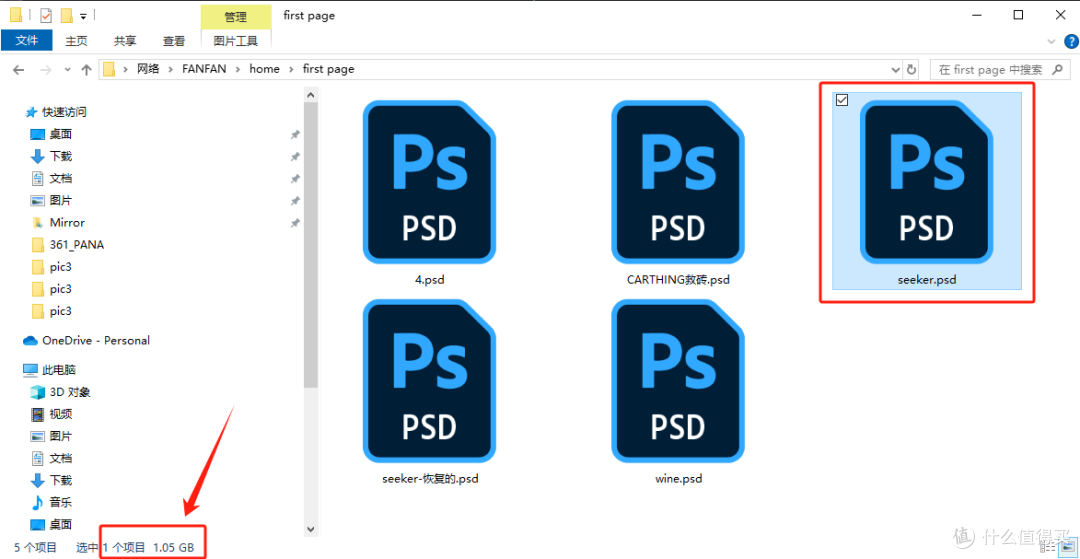
Task: Click the Properties checkmark icon in title bar
Action: pos(46,14)
